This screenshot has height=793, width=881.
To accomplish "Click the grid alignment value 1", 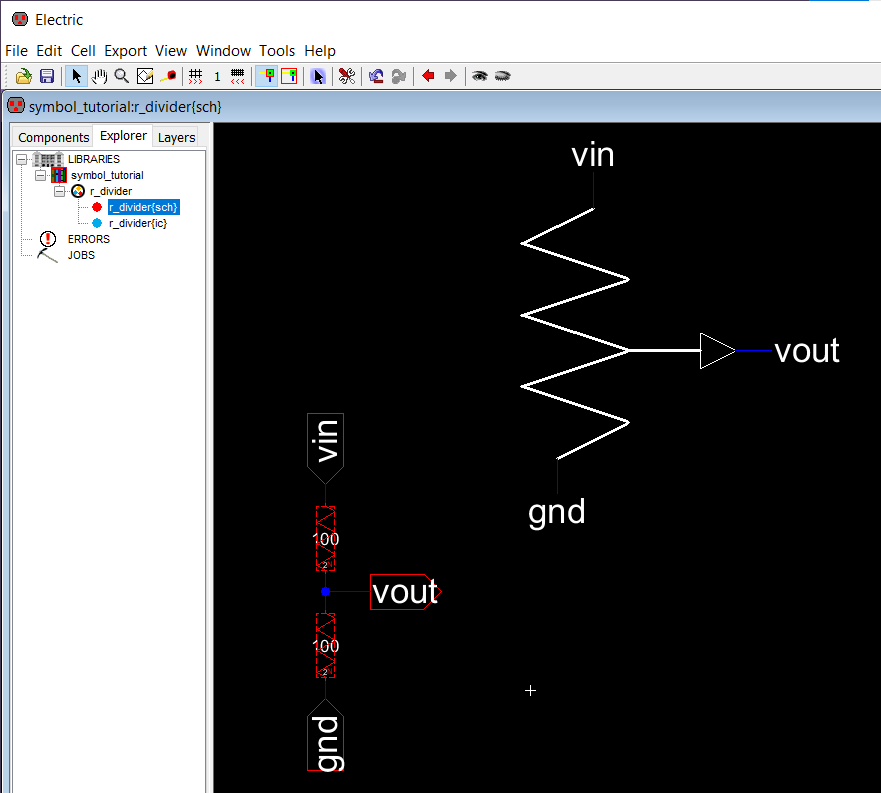I will (x=217, y=76).
